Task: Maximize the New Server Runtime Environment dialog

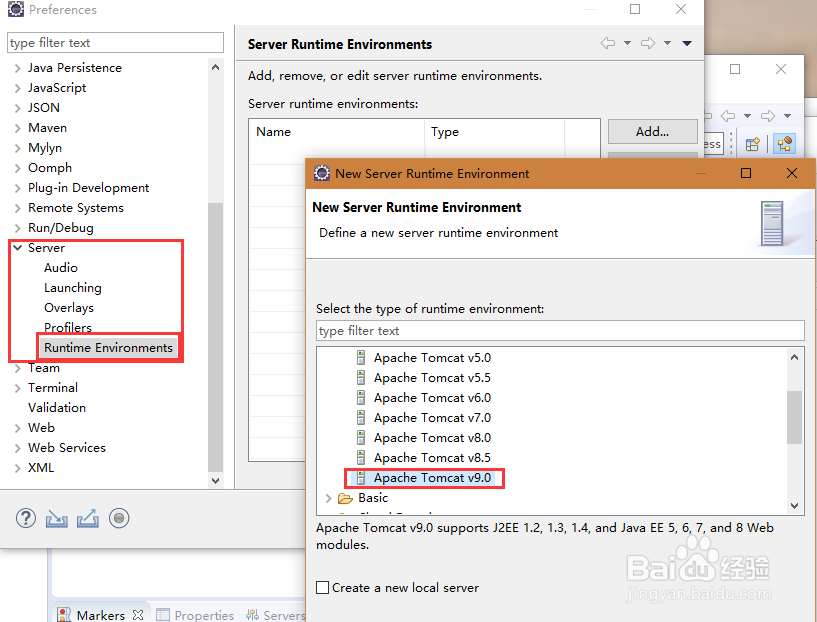Action: pyautogui.click(x=746, y=173)
